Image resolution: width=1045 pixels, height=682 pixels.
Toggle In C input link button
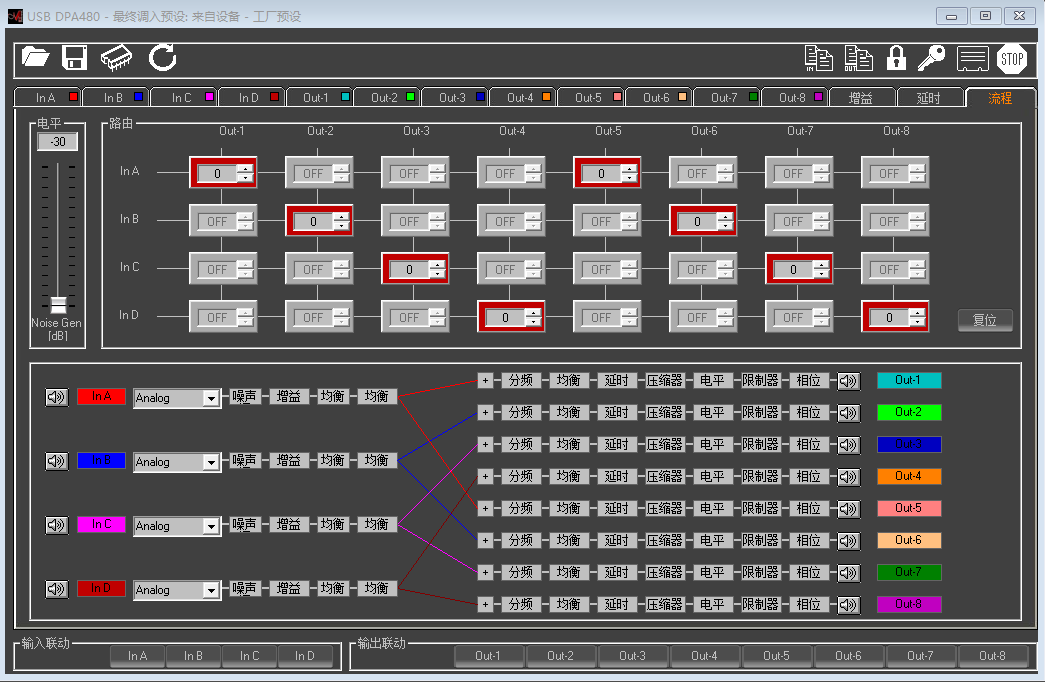point(249,656)
